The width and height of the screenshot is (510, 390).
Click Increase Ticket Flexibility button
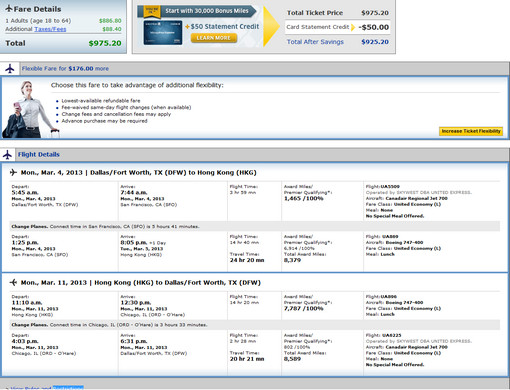coord(471,131)
